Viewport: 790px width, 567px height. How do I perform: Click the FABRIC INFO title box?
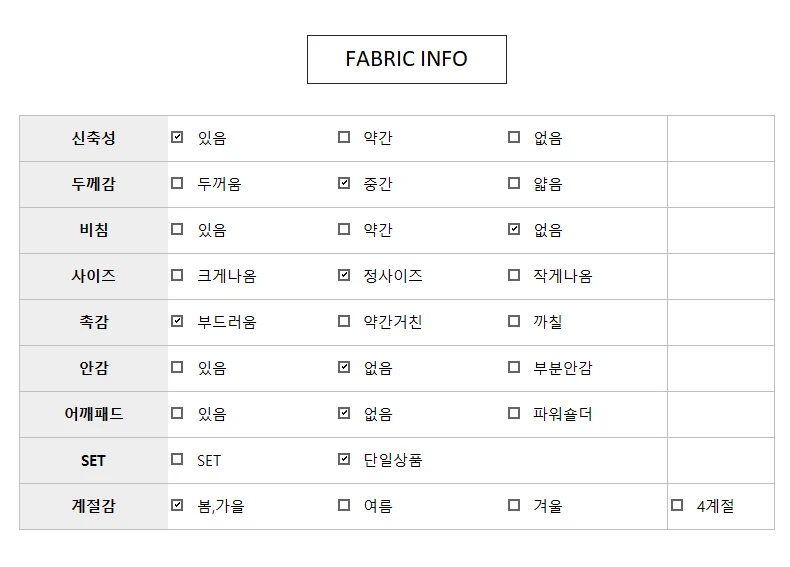click(x=407, y=59)
